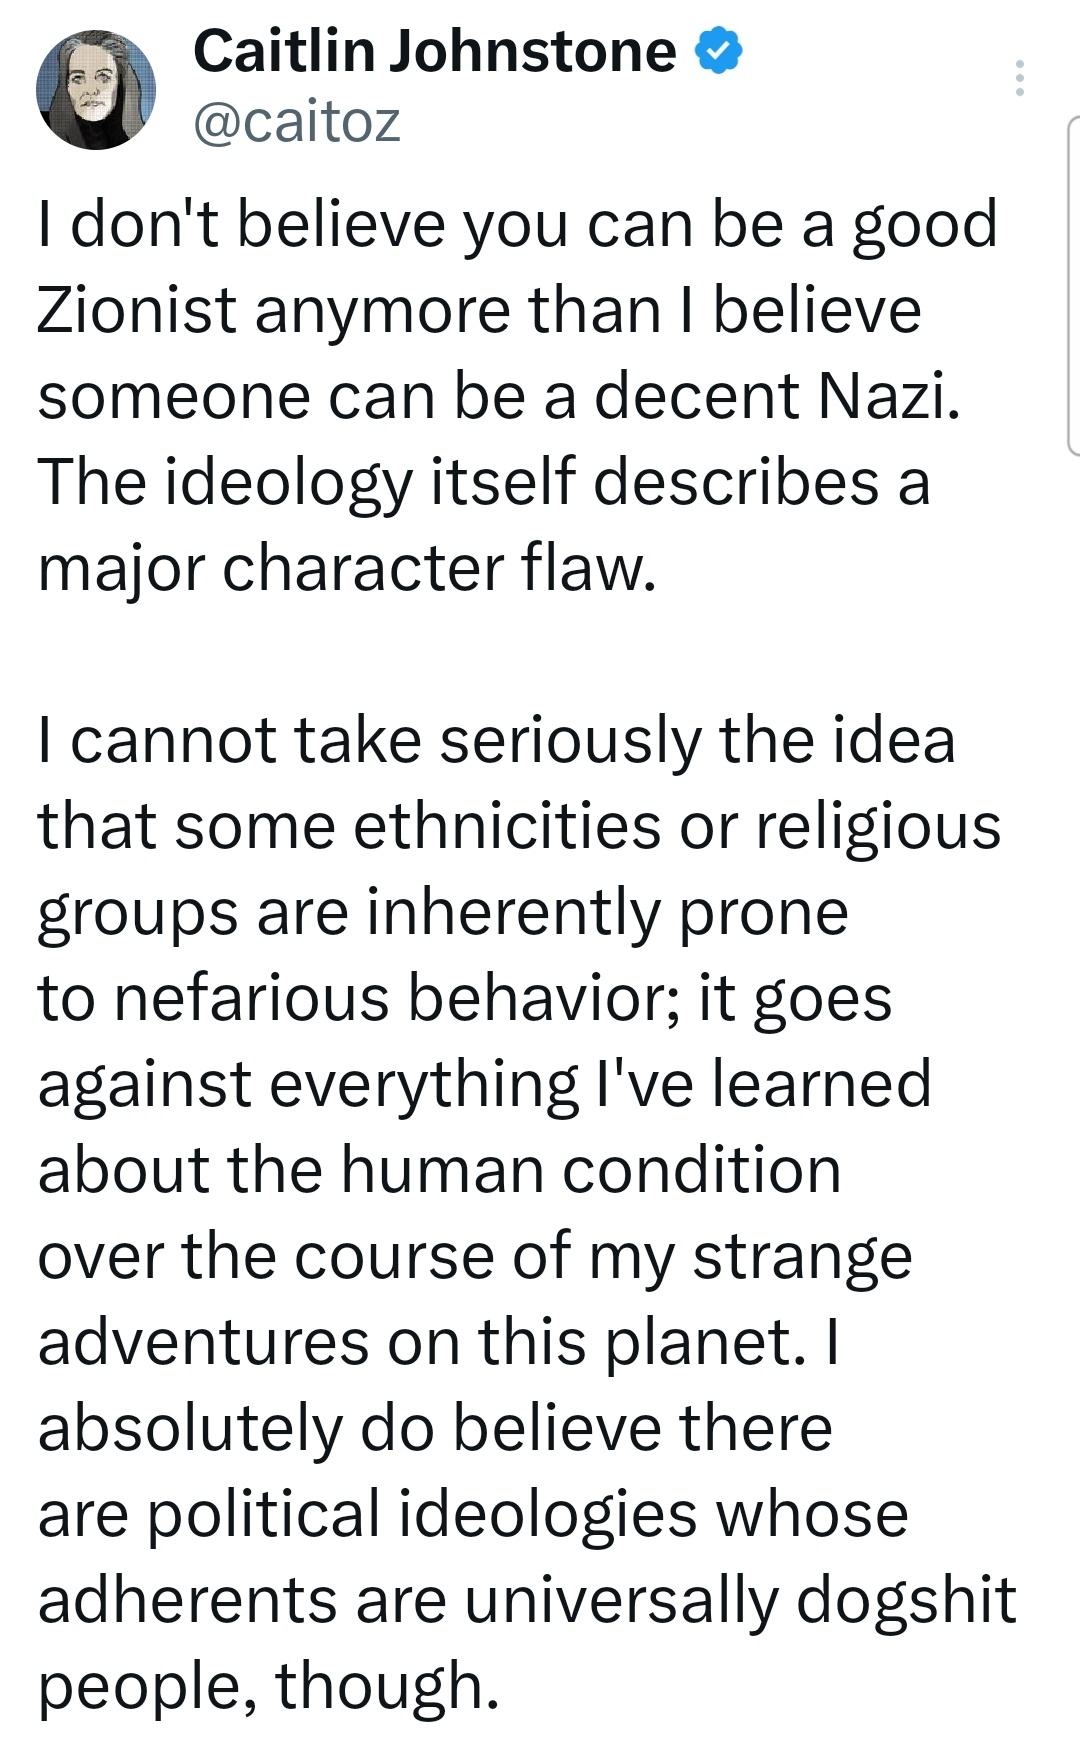The width and height of the screenshot is (1080, 1754).
Task: Click the word "Nazi." in the tweet
Action: pos(889,396)
